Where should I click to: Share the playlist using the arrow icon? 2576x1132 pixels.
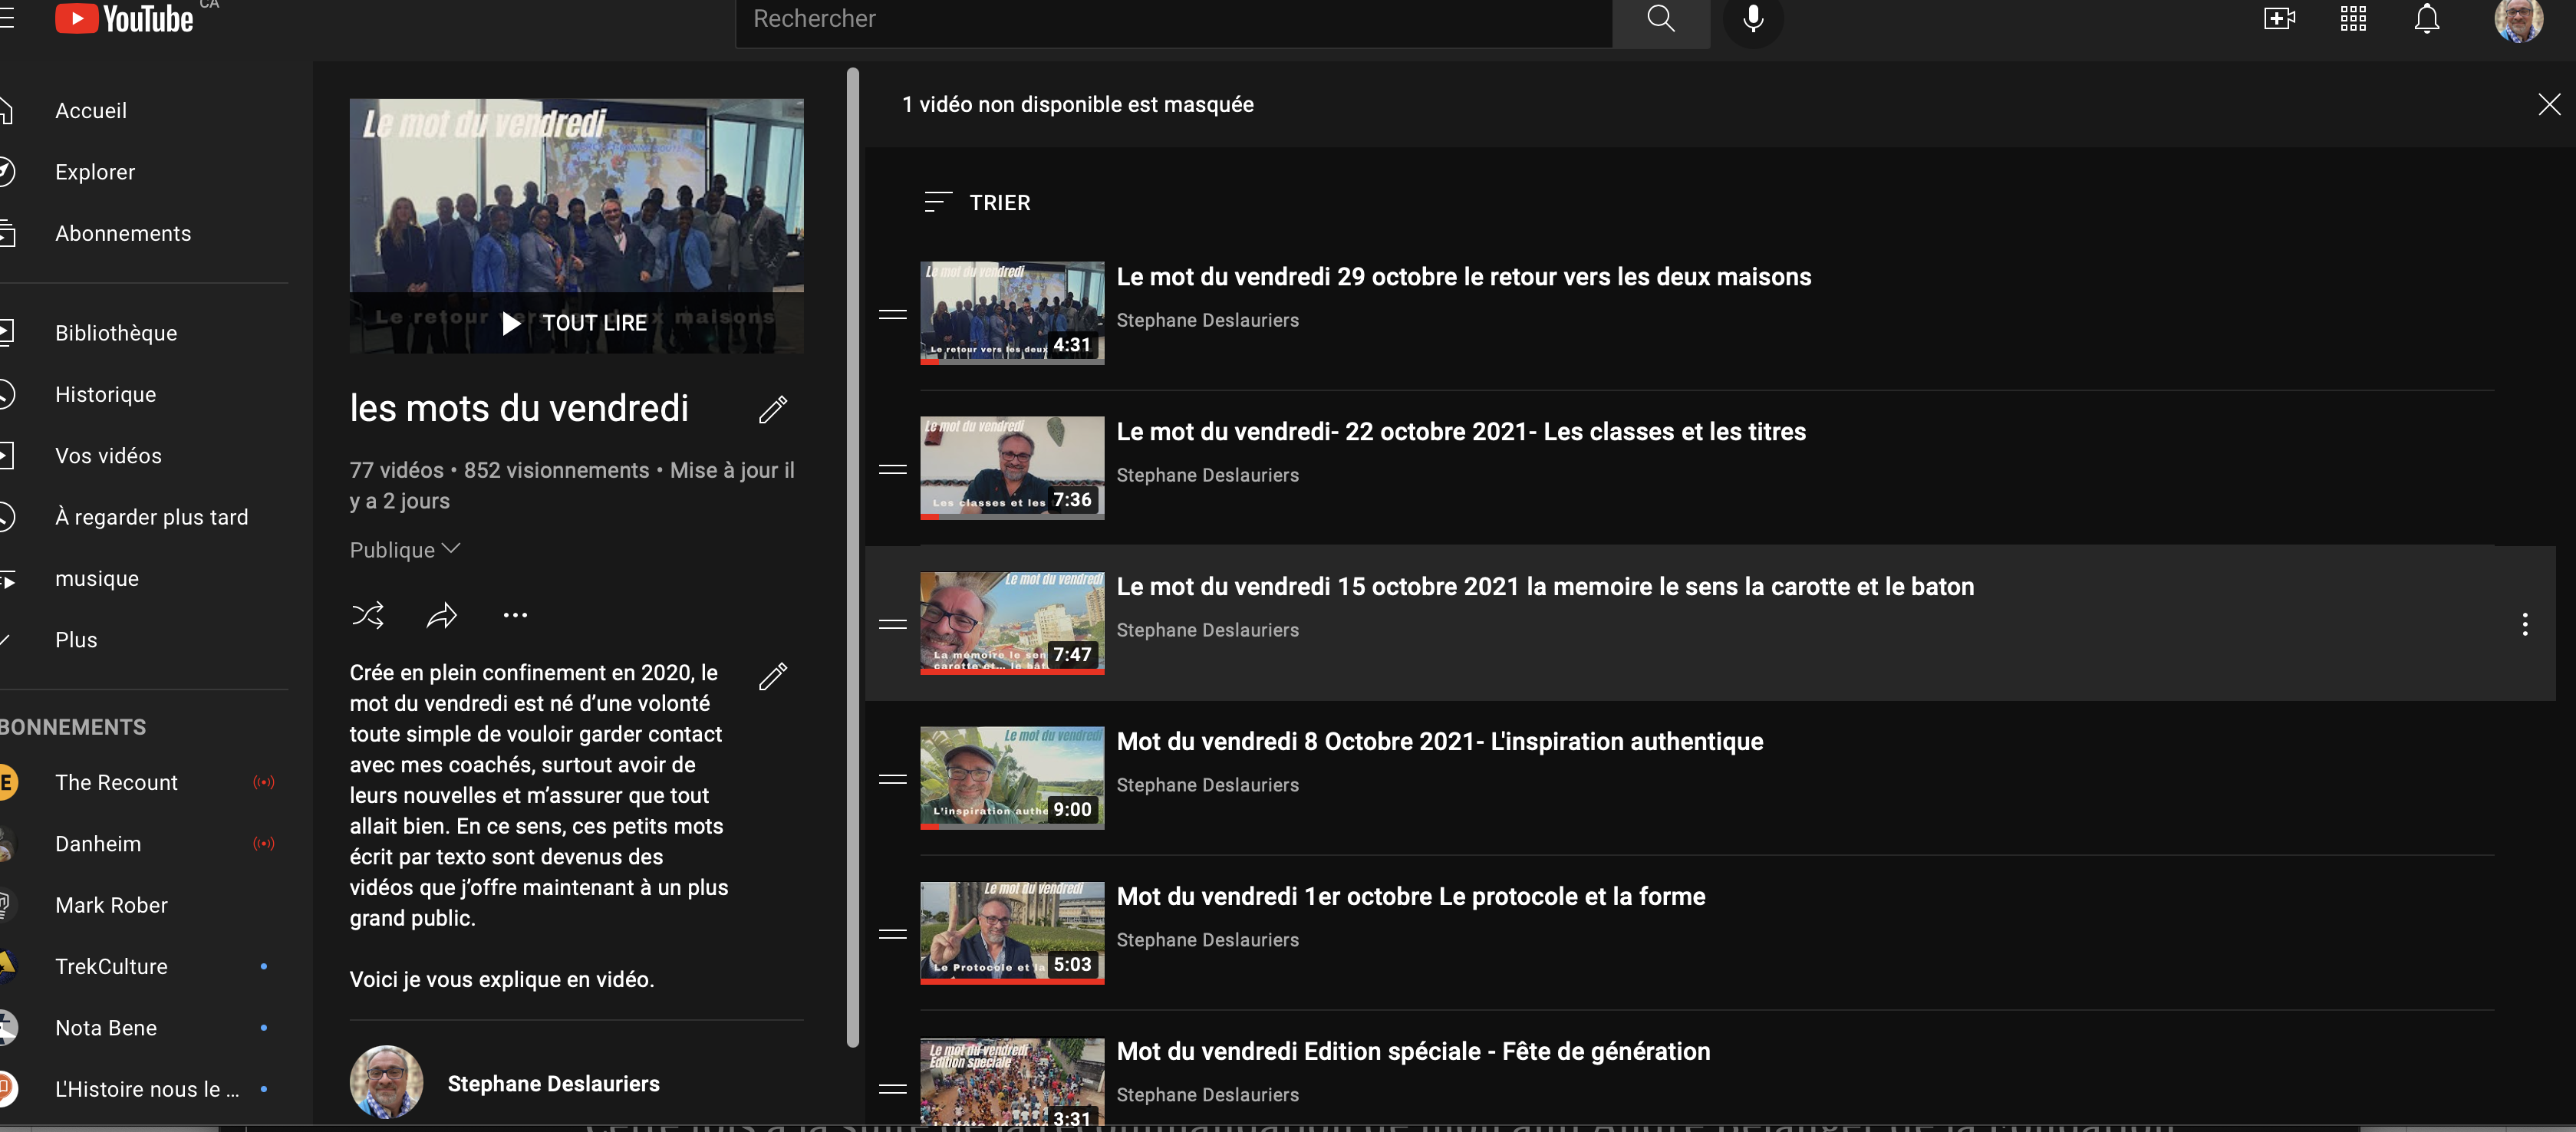click(x=441, y=615)
